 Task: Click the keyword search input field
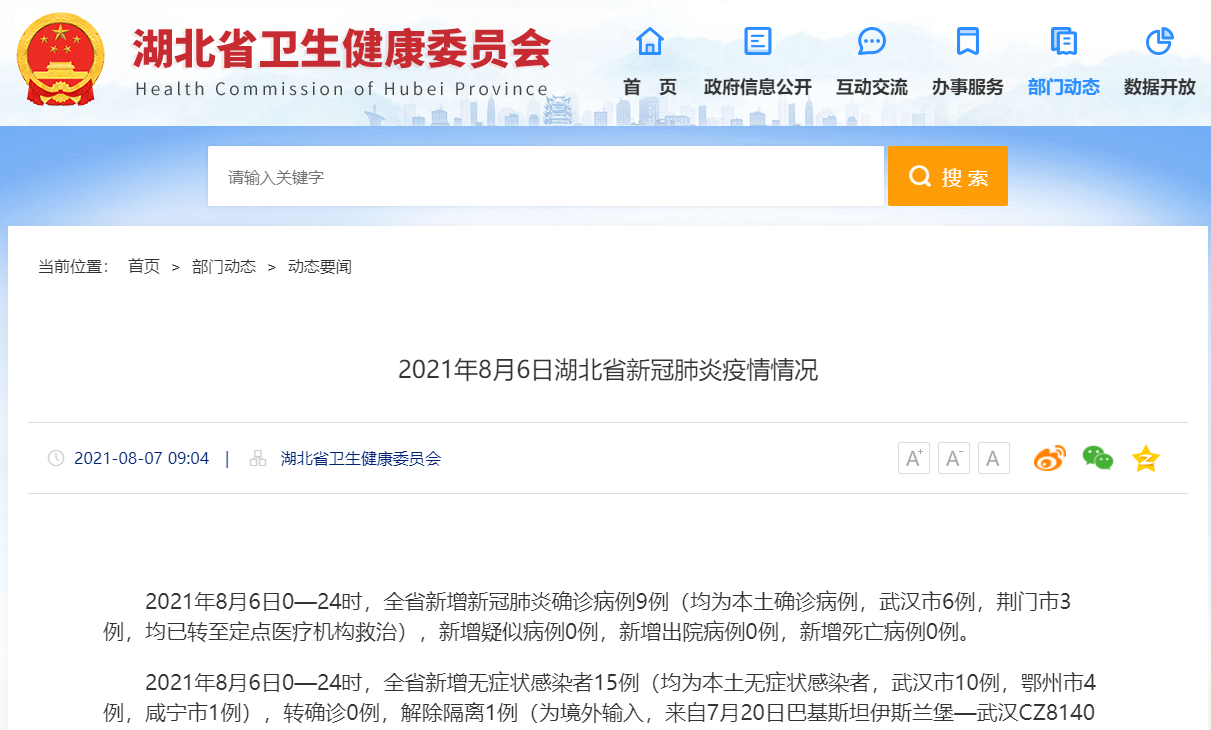point(545,176)
